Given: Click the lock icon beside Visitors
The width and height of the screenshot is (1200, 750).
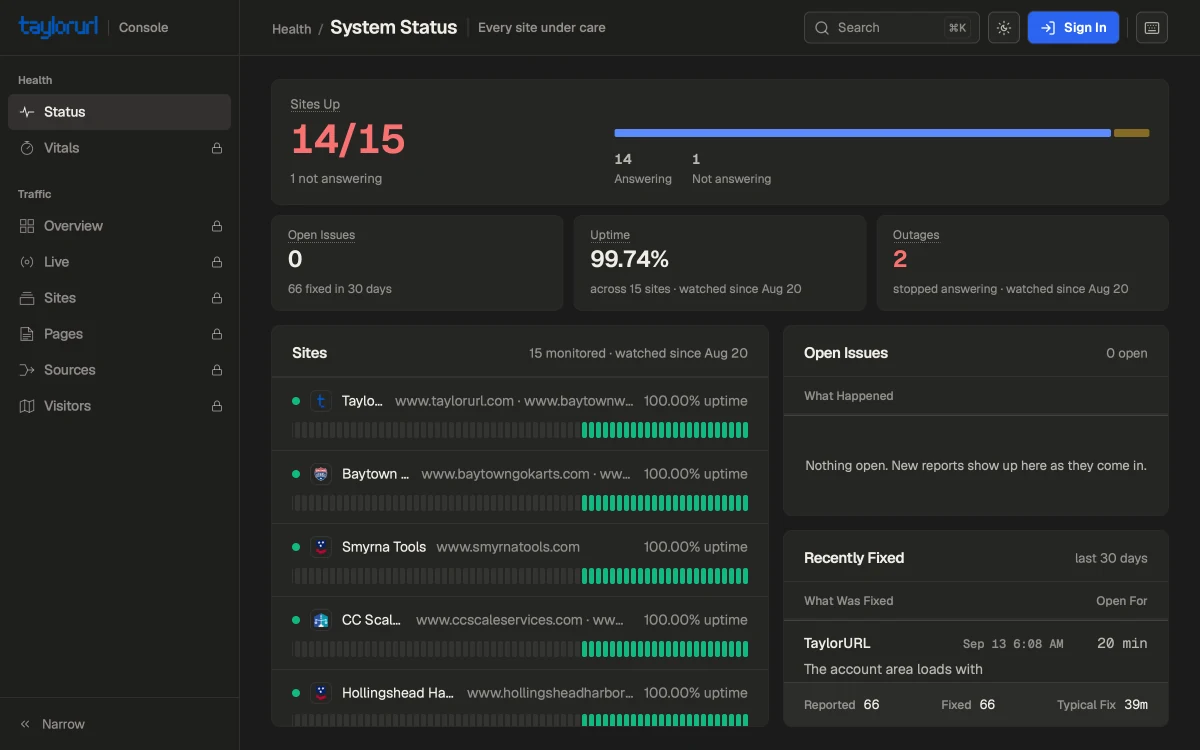Looking at the screenshot, I should [217, 406].
